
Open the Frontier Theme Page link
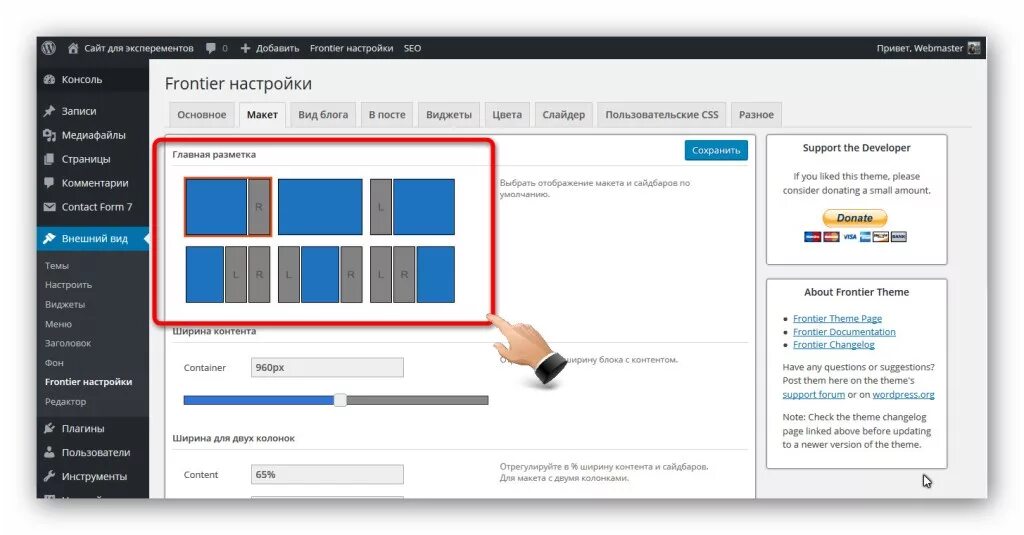(x=837, y=318)
